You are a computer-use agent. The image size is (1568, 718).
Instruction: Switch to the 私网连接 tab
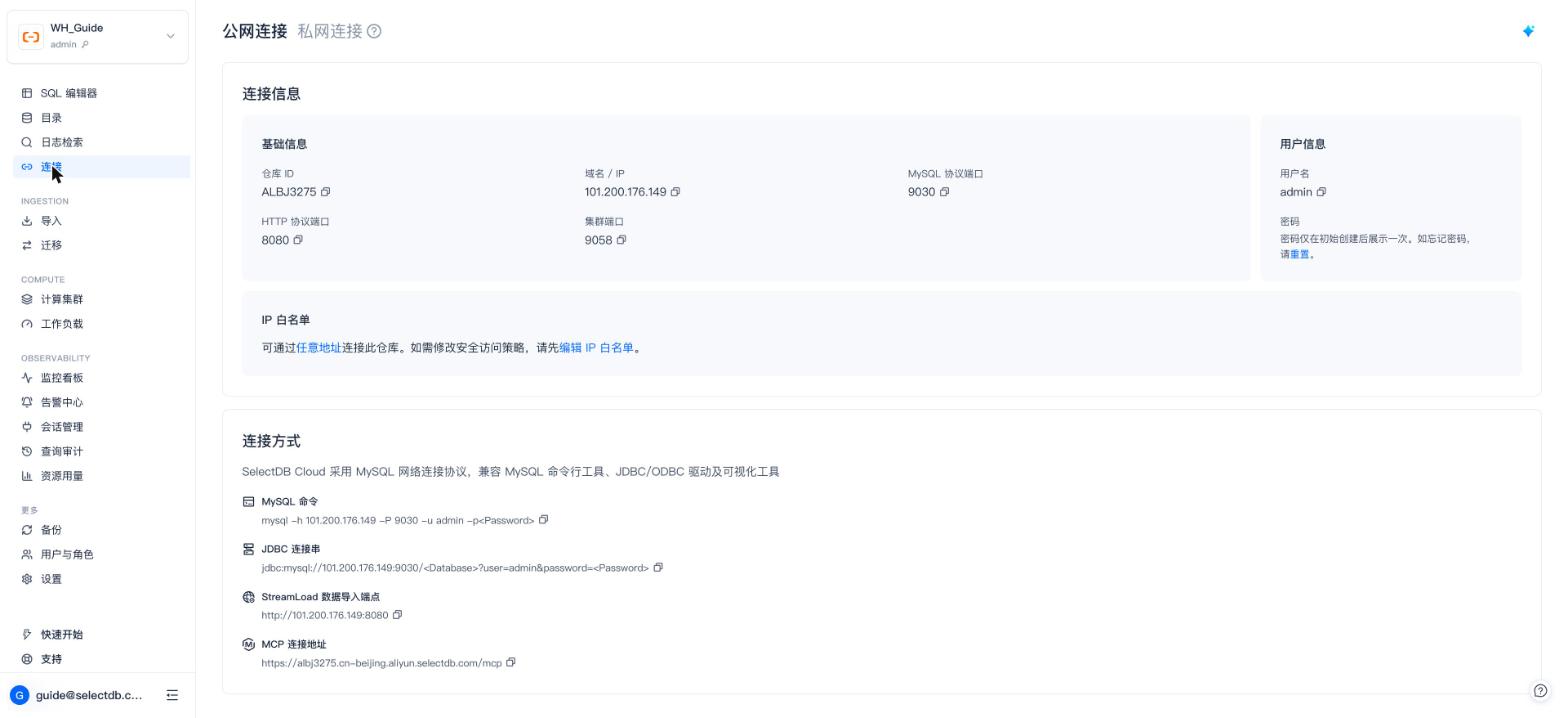coord(330,31)
